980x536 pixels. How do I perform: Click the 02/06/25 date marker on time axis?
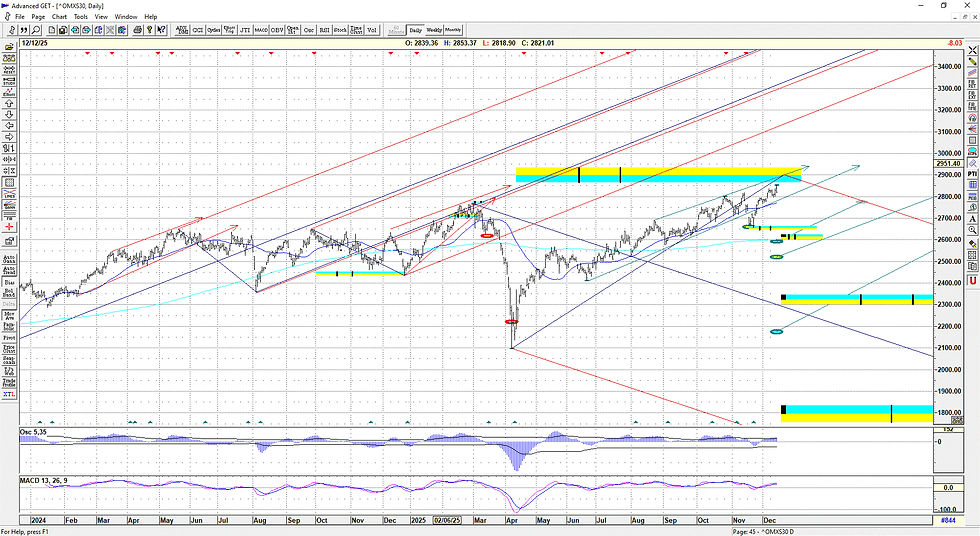coord(447,520)
